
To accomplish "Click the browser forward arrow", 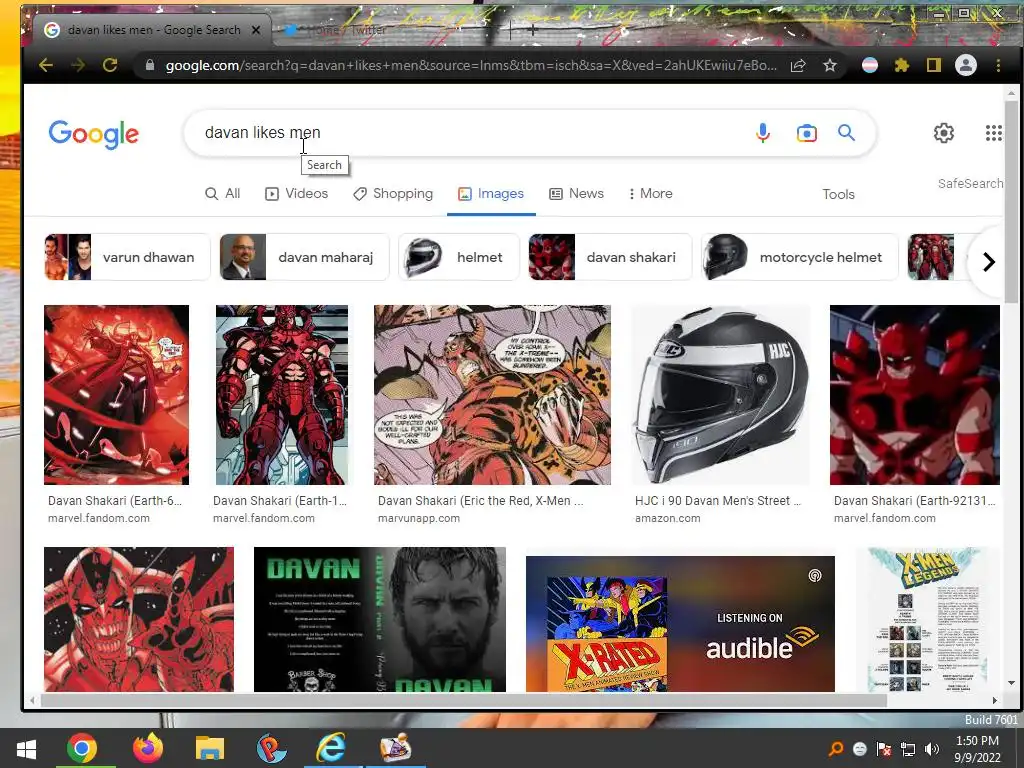I will [78, 65].
